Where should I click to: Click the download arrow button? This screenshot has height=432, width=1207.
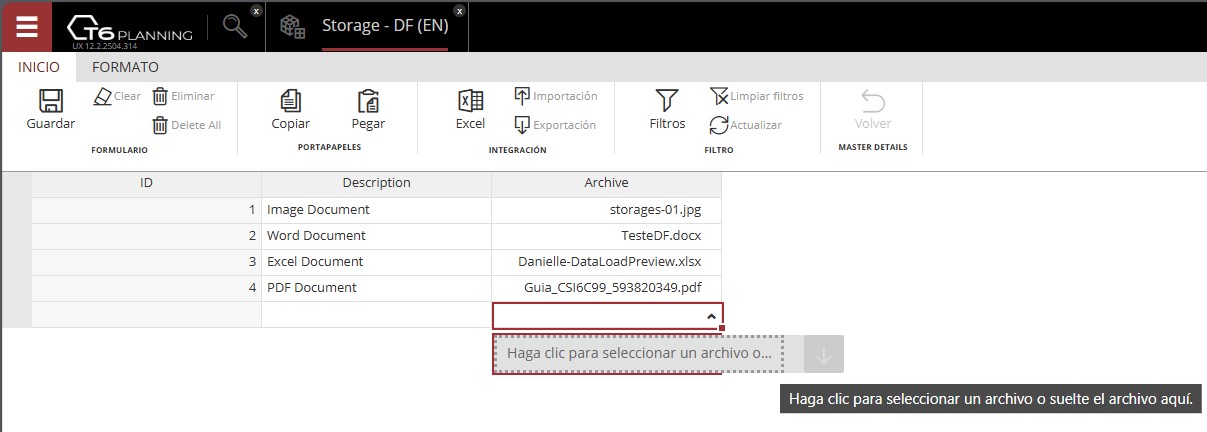[x=824, y=355]
